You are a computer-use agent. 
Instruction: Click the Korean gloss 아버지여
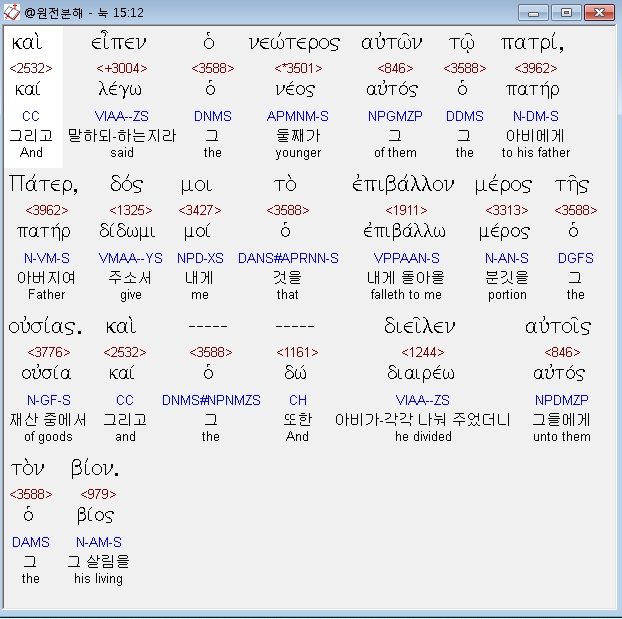click(46, 278)
